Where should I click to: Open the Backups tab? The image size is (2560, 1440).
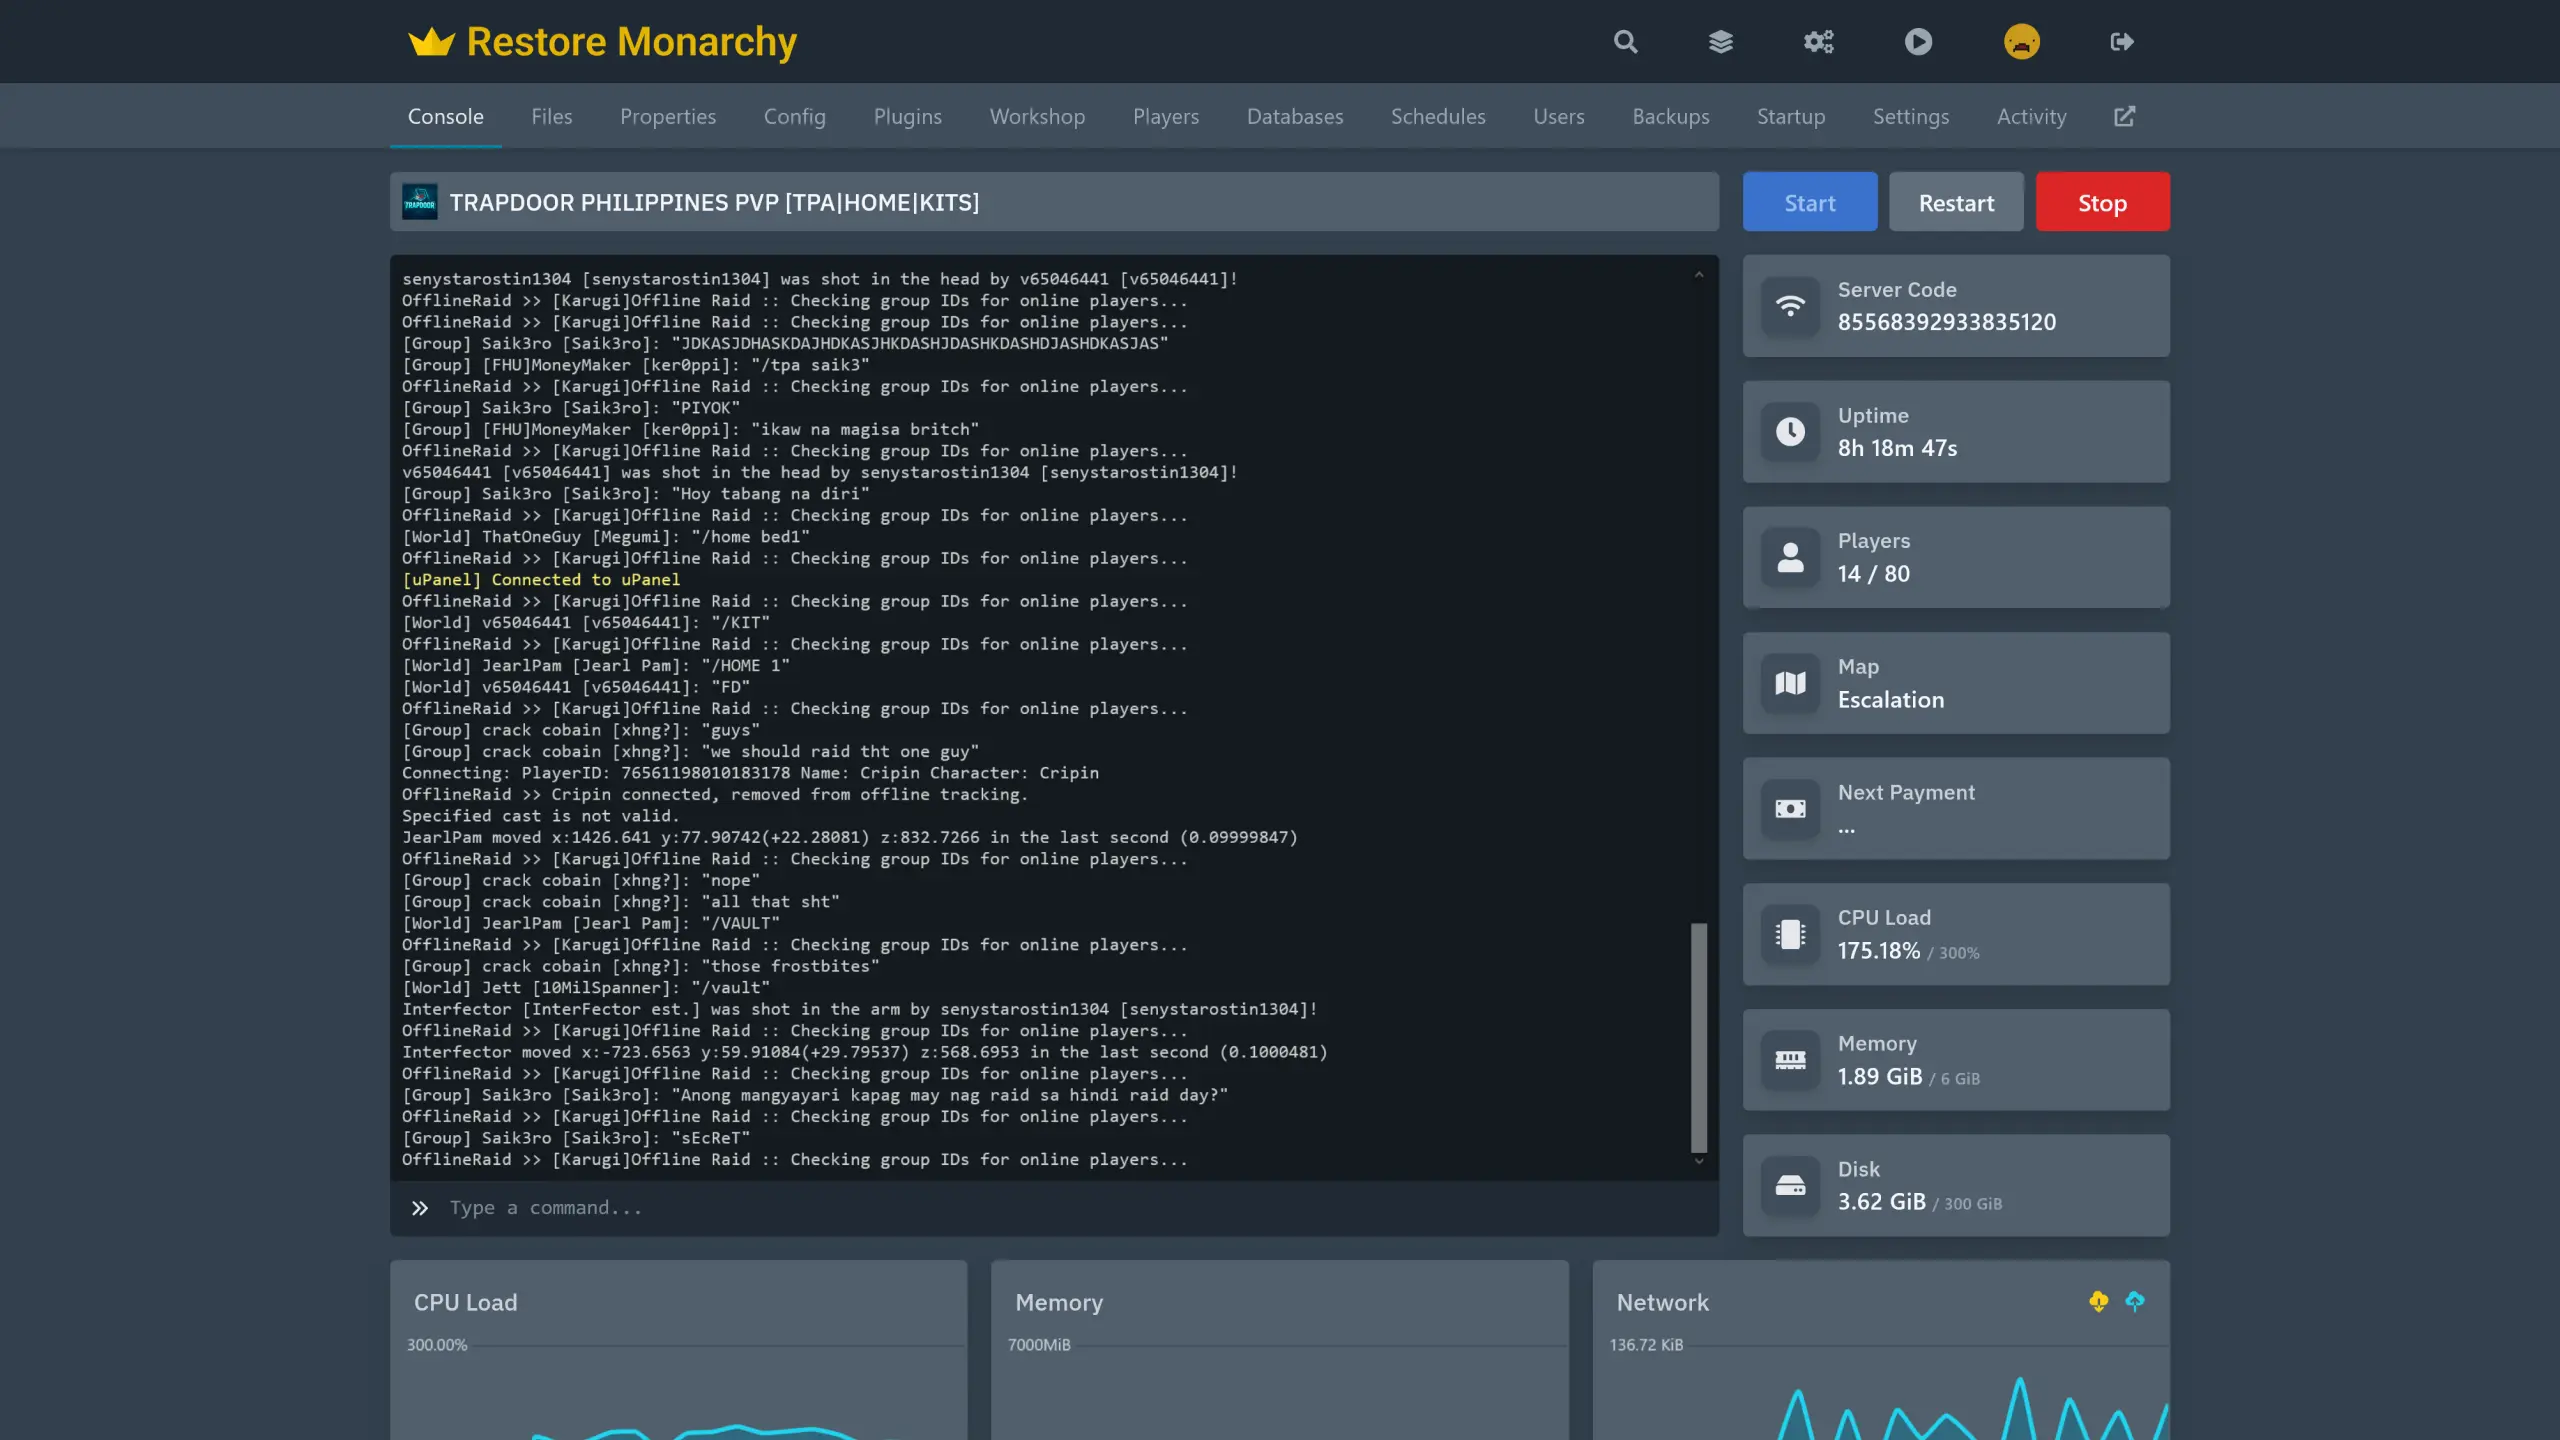[x=1670, y=116]
